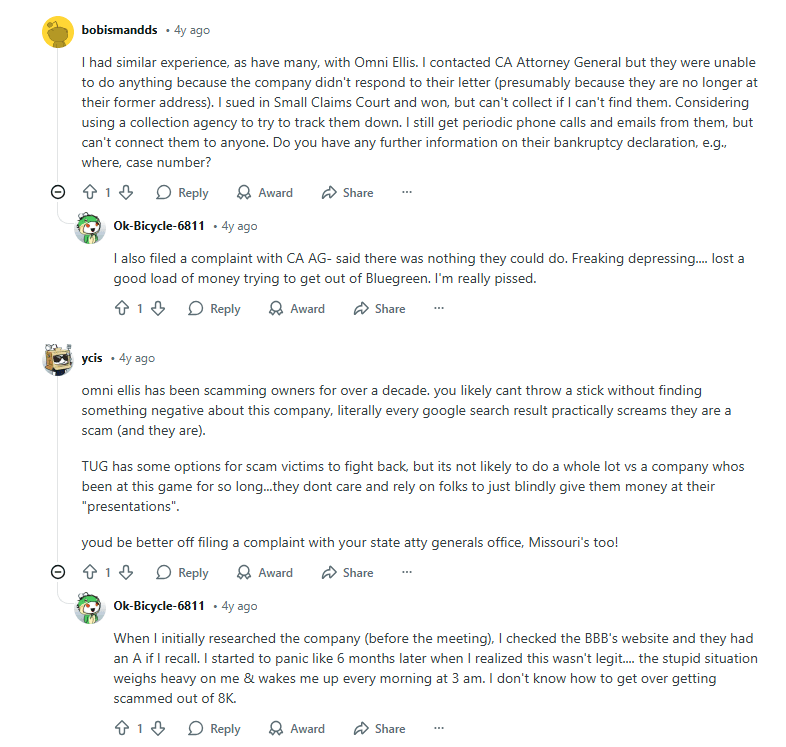Downvote Ok-Bicycle-6811's reply about CA AG
This screenshot has height=747, width=786.
(x=158, y=309)
